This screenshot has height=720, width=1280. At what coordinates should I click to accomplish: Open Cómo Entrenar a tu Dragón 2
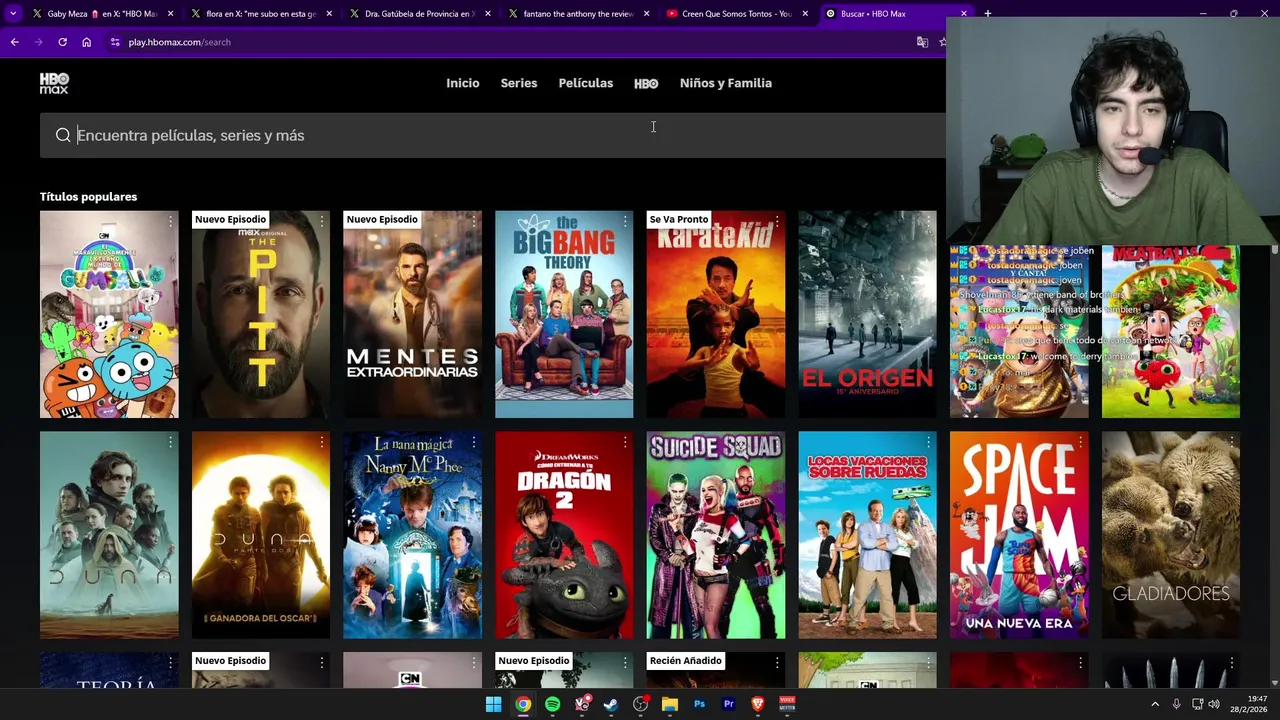[x=564, y=535]
